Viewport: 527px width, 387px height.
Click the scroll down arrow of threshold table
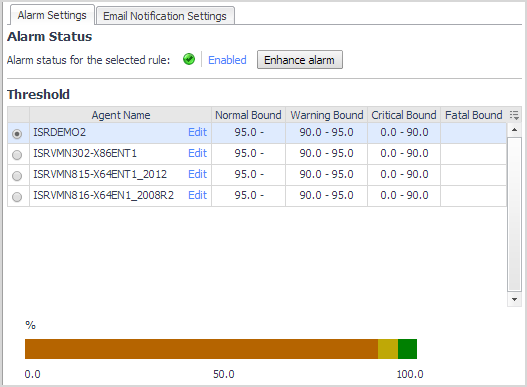[x=514, y=299]
